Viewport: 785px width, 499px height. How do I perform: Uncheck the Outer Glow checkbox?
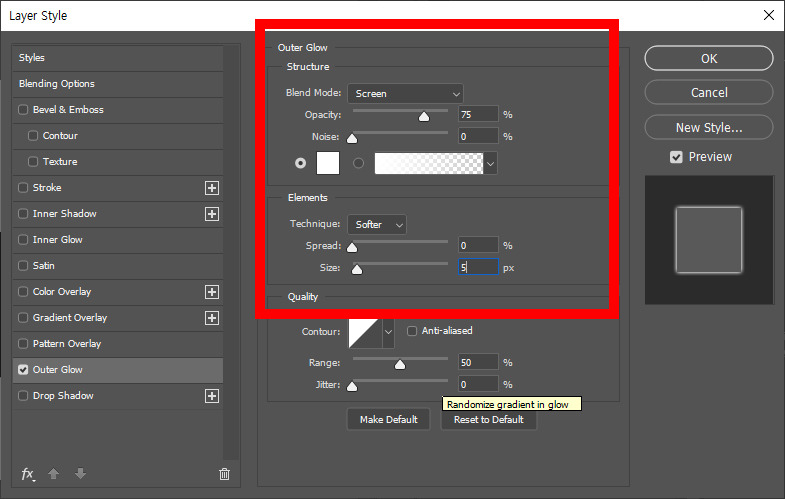(x=23, y=370)
